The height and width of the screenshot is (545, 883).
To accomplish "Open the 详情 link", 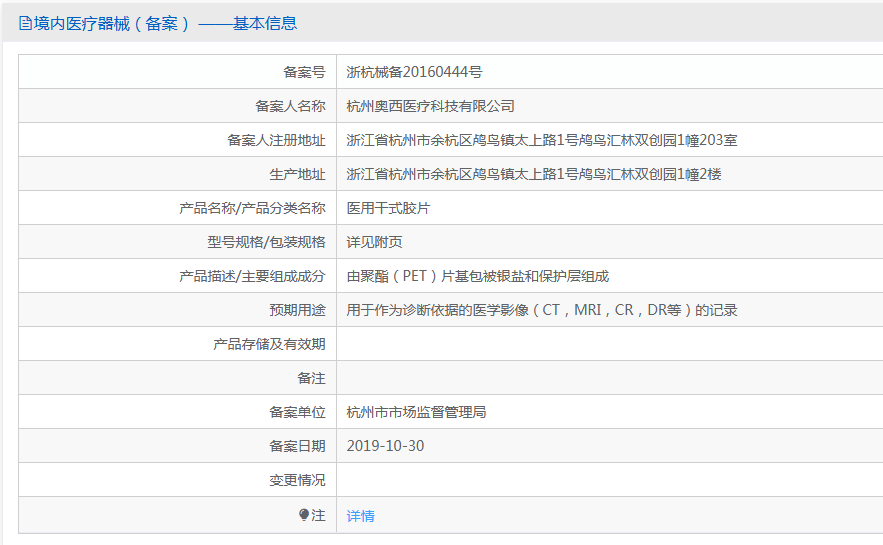I will tap(360, 516).
